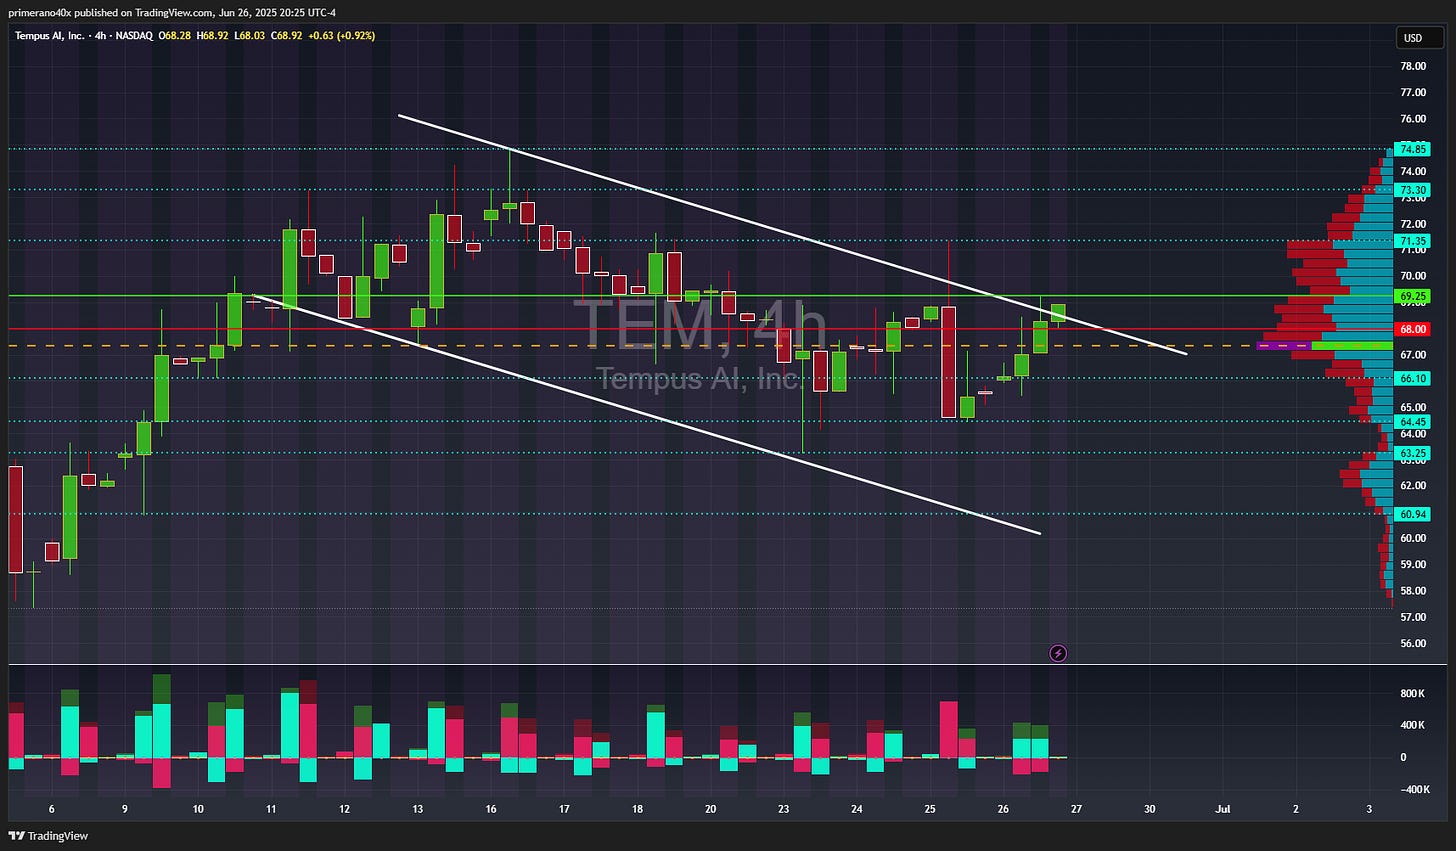Screen dimensions: 1456x851
Task: Click the 60.94 price level label
Action: 1413,514
